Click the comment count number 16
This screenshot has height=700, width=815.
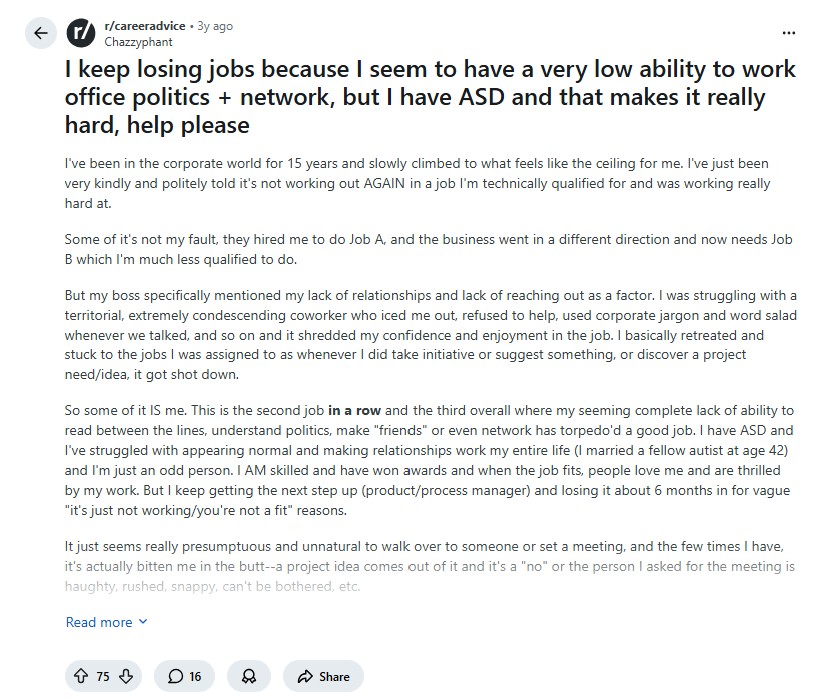click(195, 676)
